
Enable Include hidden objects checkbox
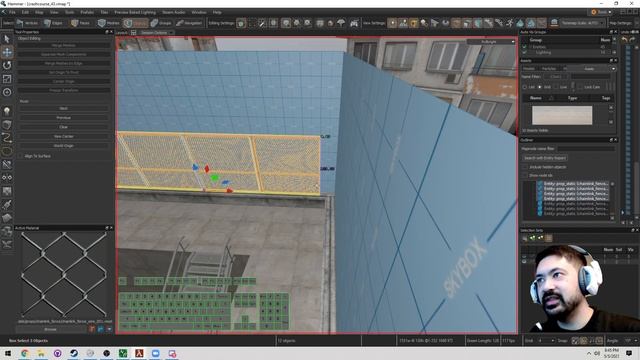(525, 167)
